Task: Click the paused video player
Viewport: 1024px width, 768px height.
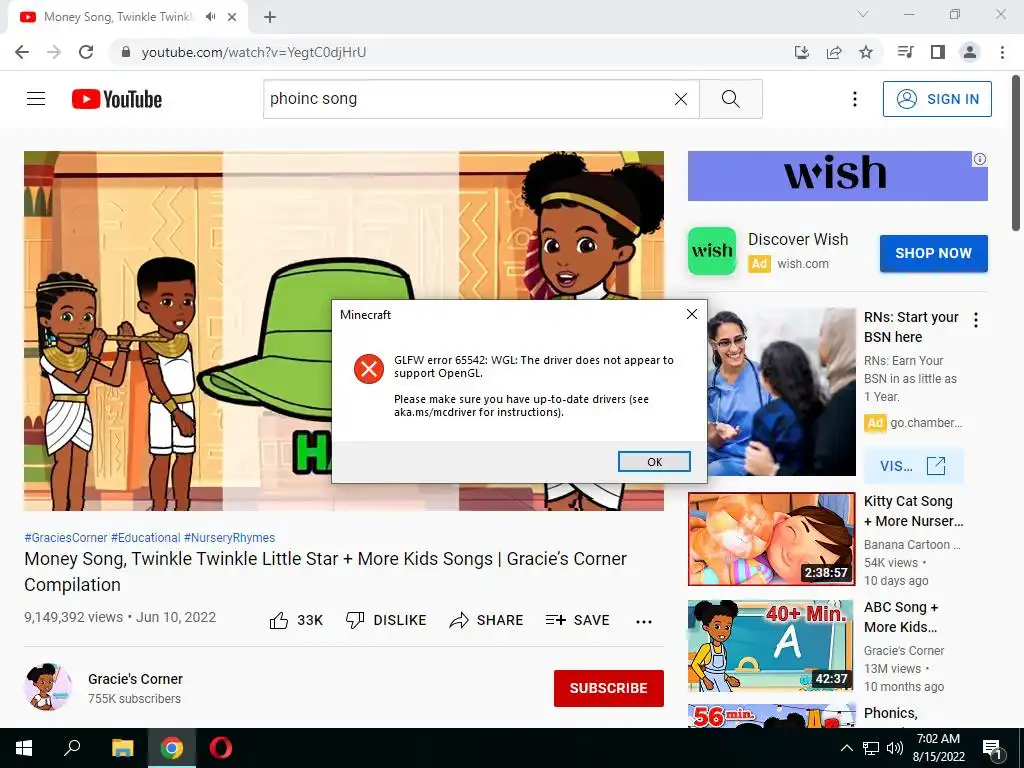Action: click(x=344, y=330)
